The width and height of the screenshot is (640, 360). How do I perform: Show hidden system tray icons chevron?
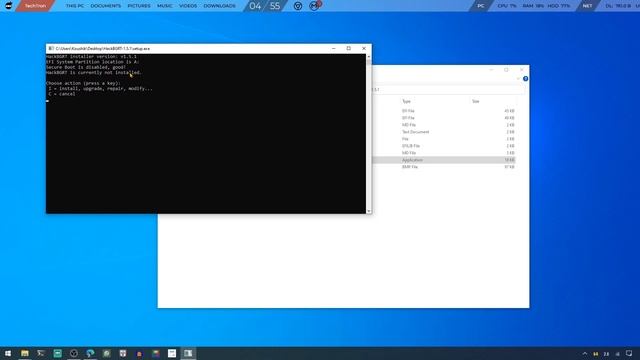pos(584,353)
